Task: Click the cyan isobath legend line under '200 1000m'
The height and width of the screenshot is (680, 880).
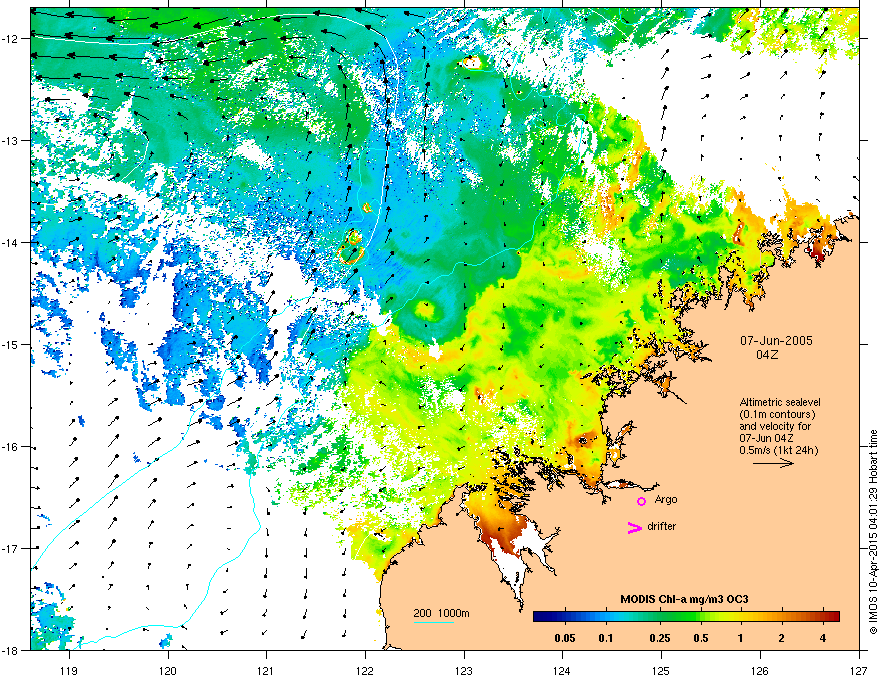Action: click(x=433, y=622)
